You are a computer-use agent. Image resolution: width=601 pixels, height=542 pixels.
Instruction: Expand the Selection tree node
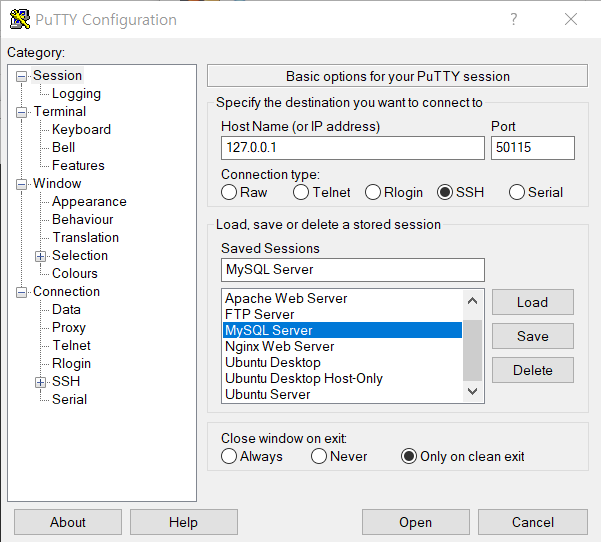pos(40,256)
